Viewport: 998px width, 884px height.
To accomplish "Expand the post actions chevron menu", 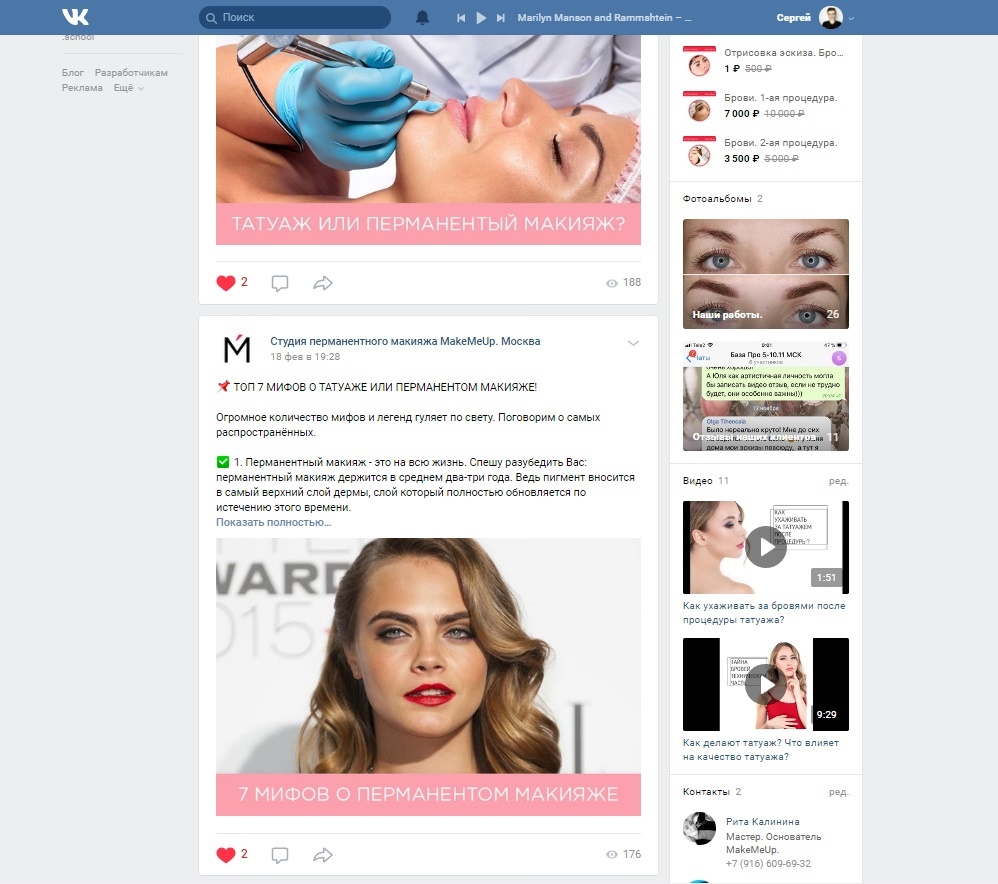I will 633,343.
